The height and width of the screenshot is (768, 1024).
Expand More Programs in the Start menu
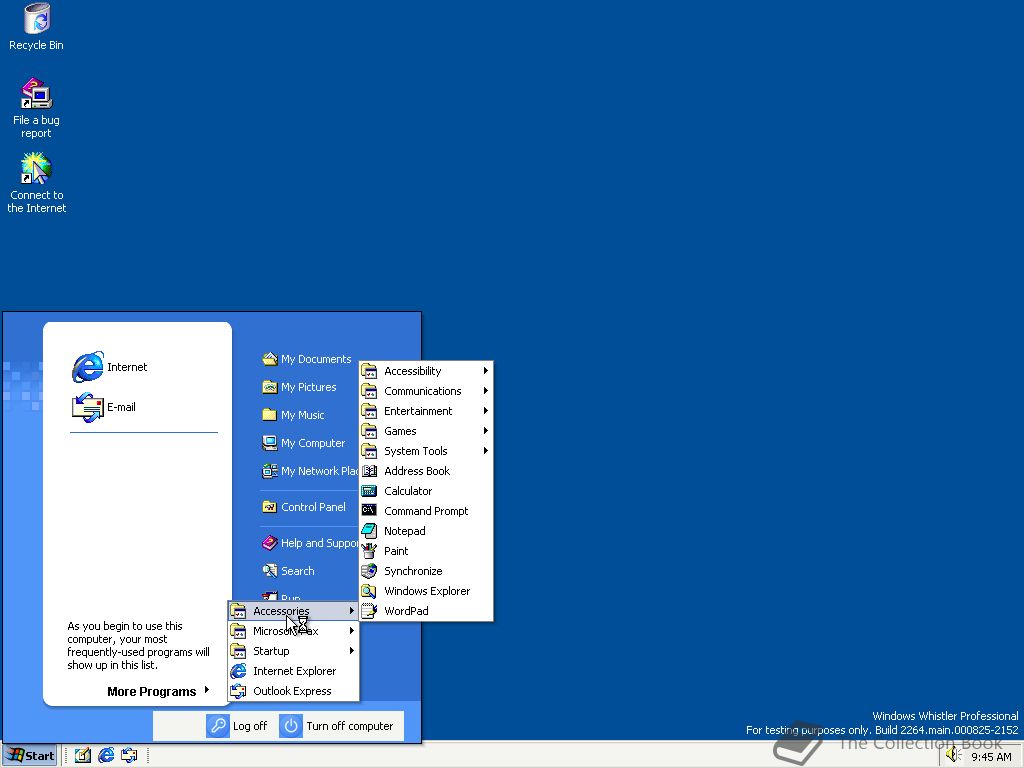pos(158,692)
